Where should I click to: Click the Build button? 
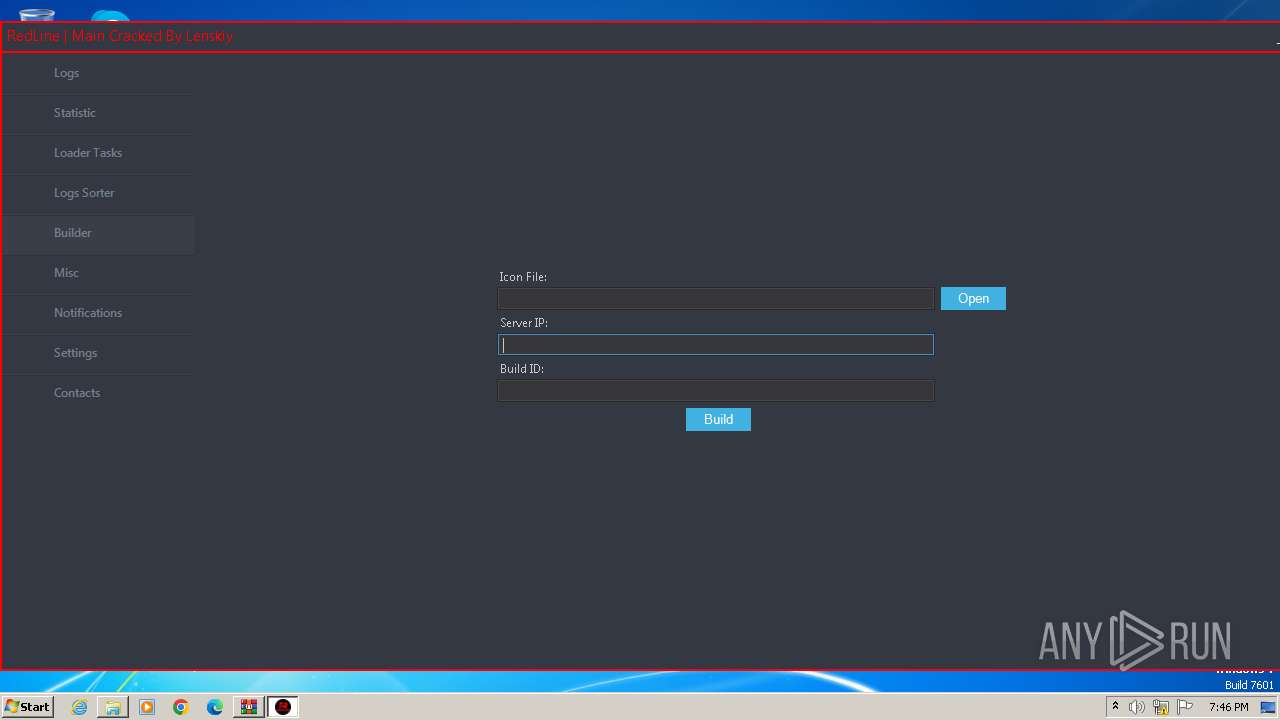pyautogui.click(x=718, y=420)
